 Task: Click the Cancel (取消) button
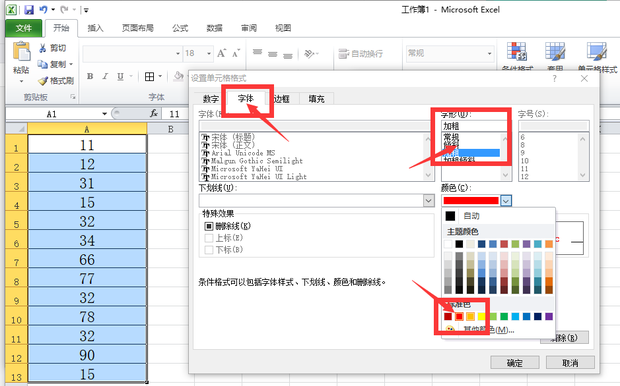coord(570,362)
